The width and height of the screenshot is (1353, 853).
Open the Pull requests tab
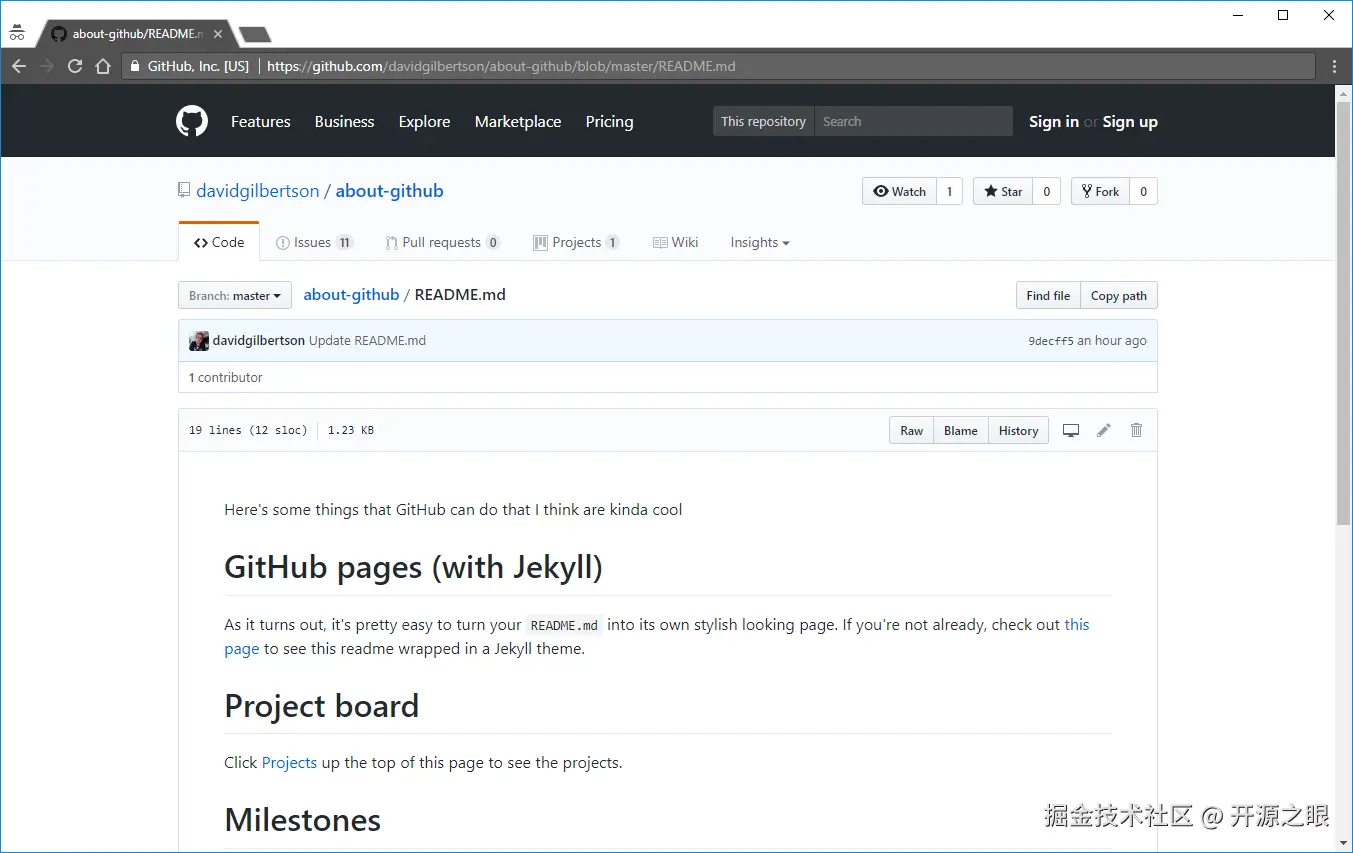[x=441, y=243]
